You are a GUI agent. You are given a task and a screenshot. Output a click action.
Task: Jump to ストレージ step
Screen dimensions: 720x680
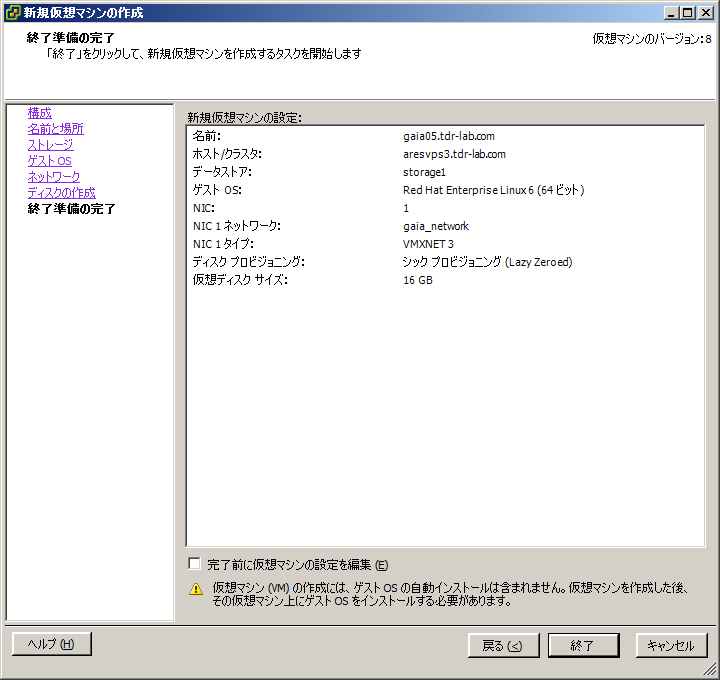(50, 145)
